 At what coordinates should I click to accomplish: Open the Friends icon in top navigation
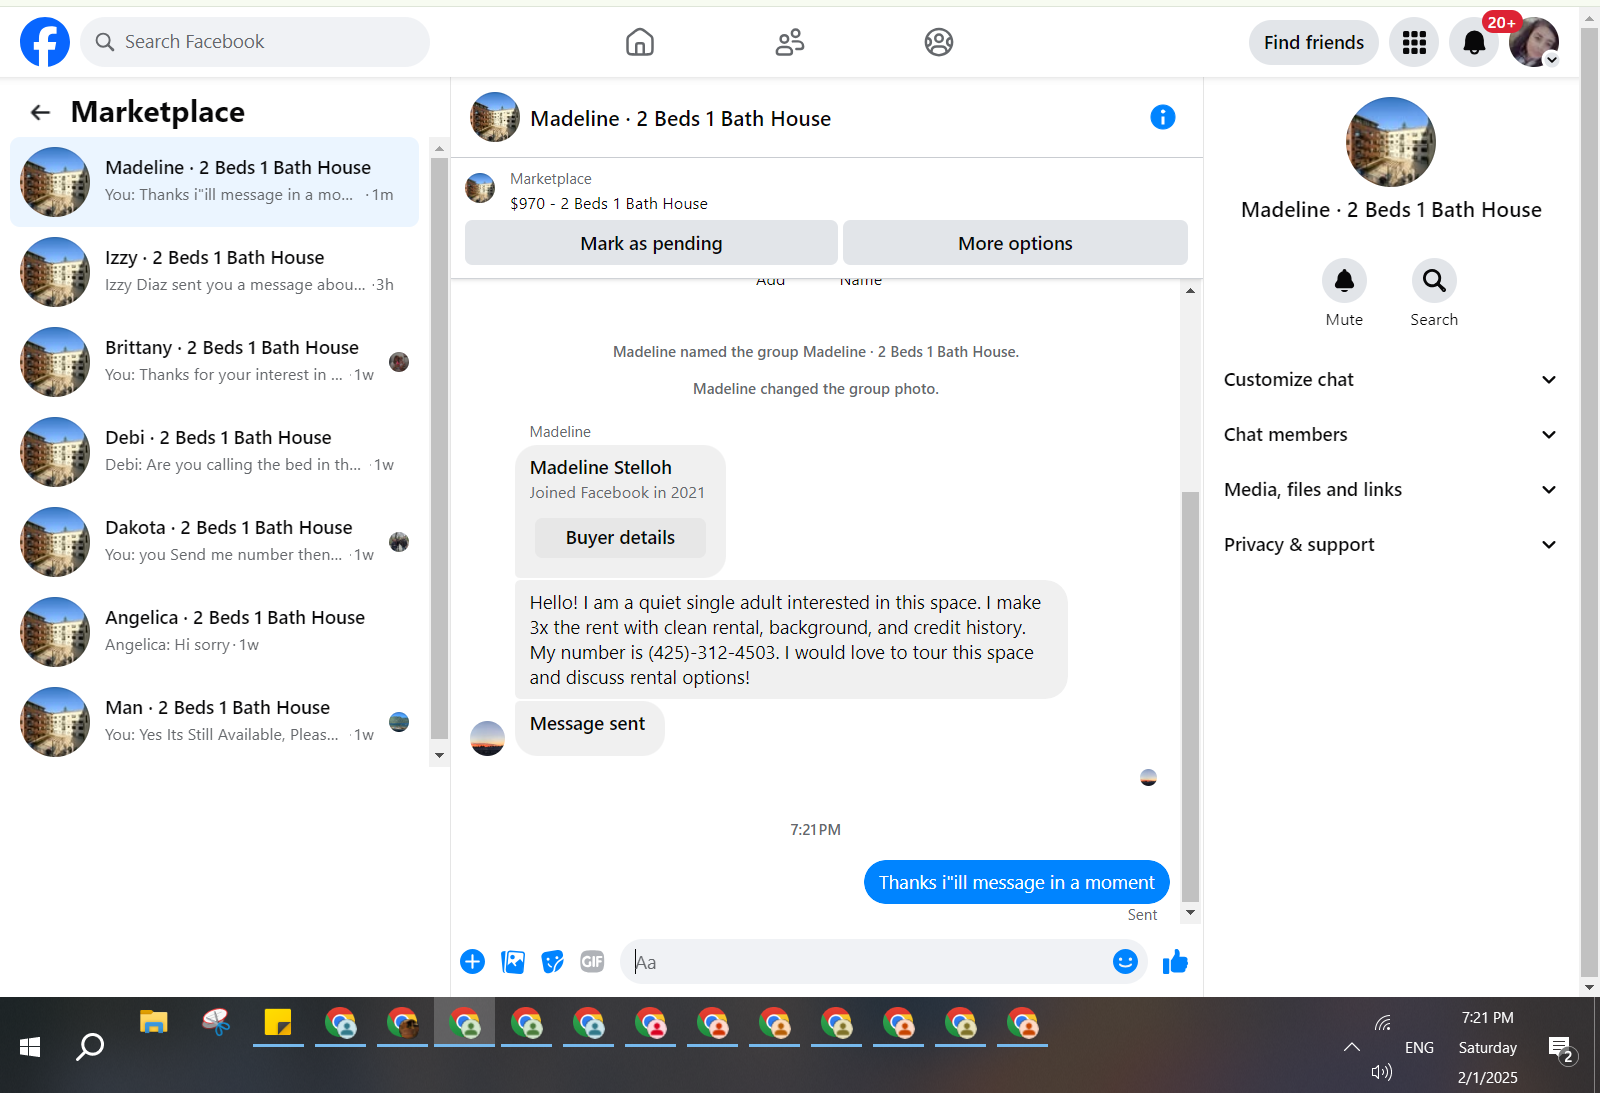790,42
